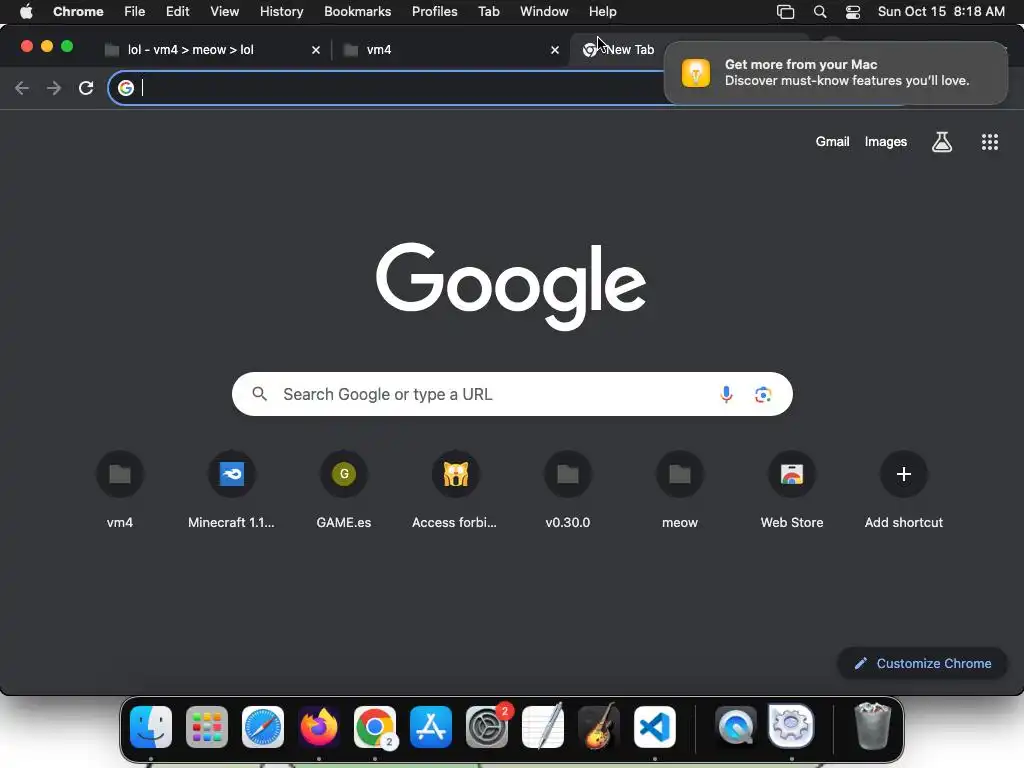The width and height of the screenshot is (1024, 768).
Task: Open Finder from the Dock
Action: click(x=151, y=727)
